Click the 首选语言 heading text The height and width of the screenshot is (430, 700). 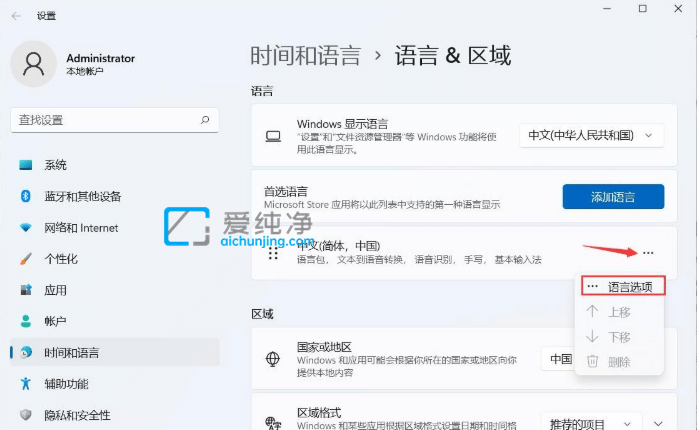pyautogui.click(x=286, y=192)
